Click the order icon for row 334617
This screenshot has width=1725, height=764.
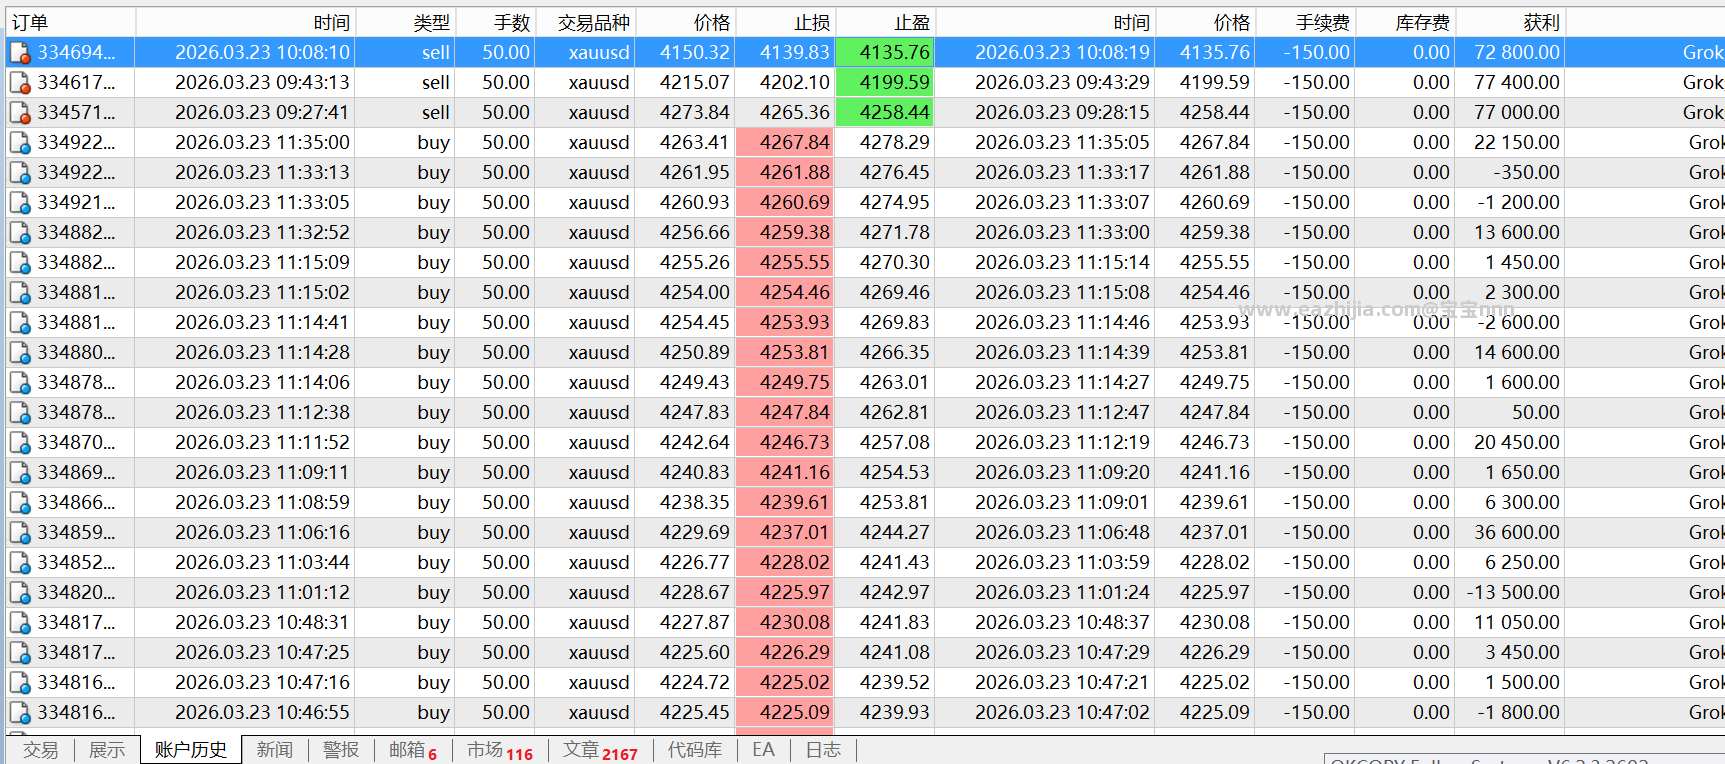[20, 82]
